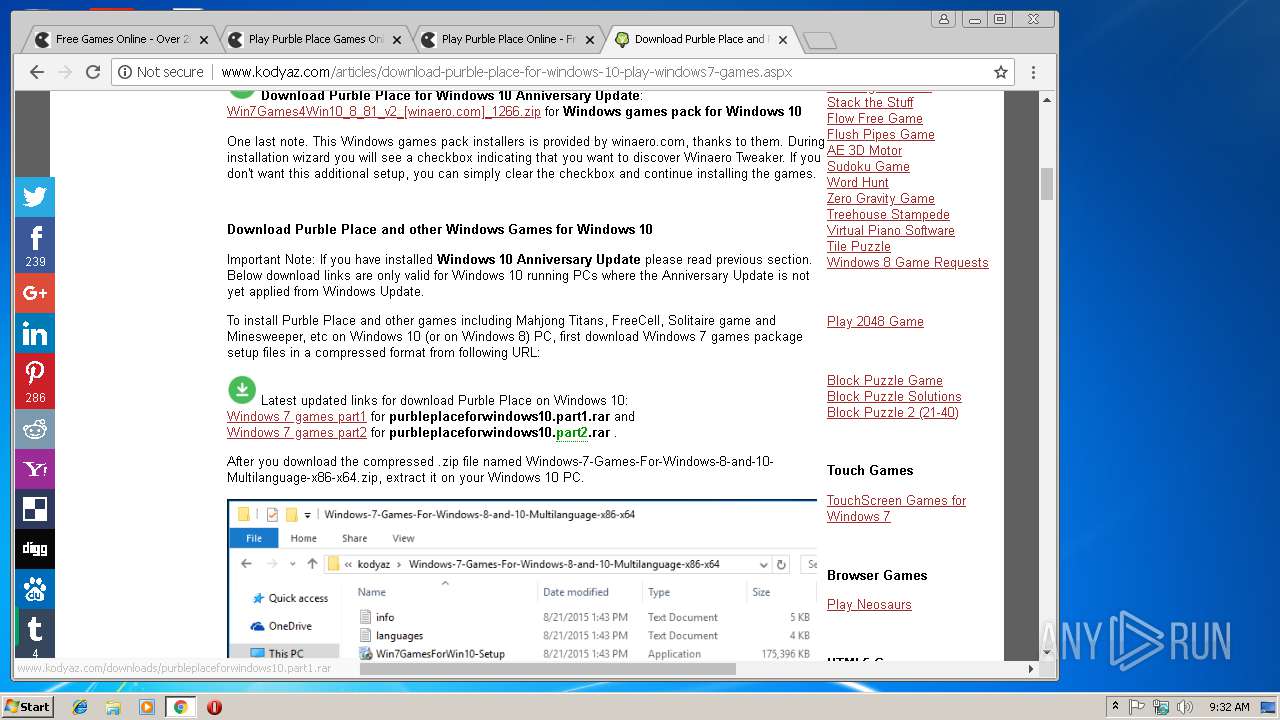Share page via Twitter sidebar icon
This screenshot has height=720, width=1280.
pos(35,197)
